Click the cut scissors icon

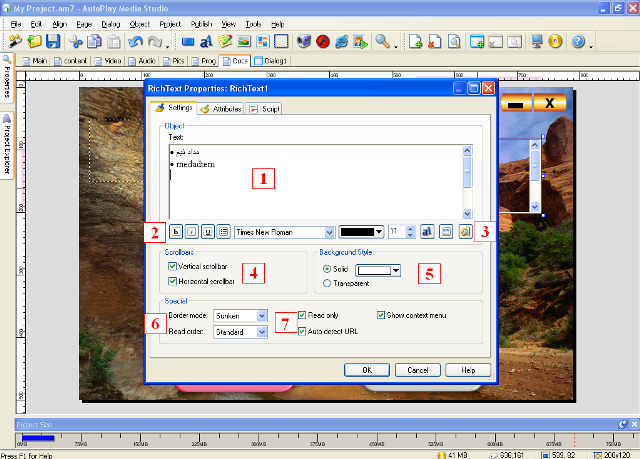tap(76, 42)
